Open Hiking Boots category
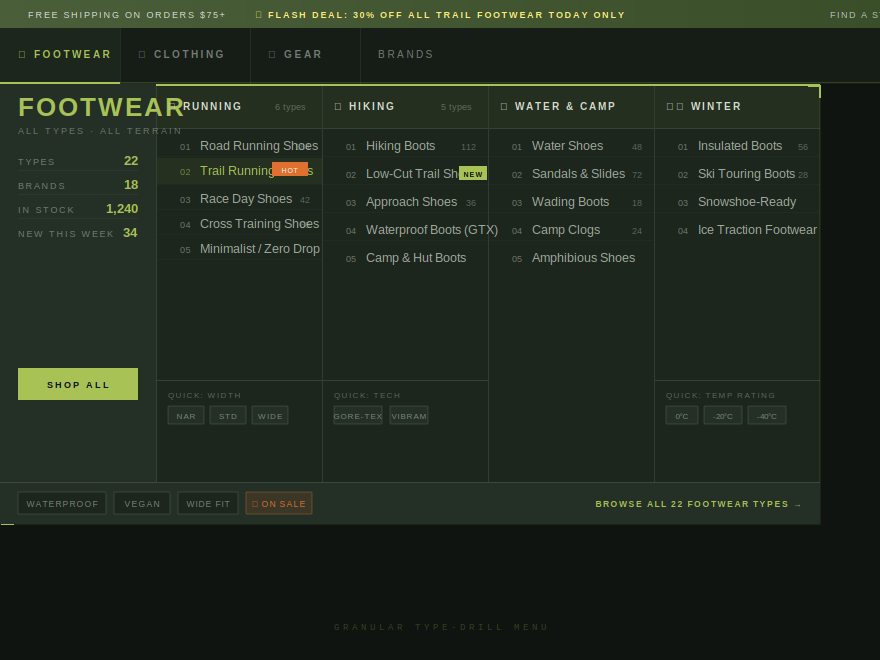The width and height of the screenshot is (880, 660). [405, 146]
